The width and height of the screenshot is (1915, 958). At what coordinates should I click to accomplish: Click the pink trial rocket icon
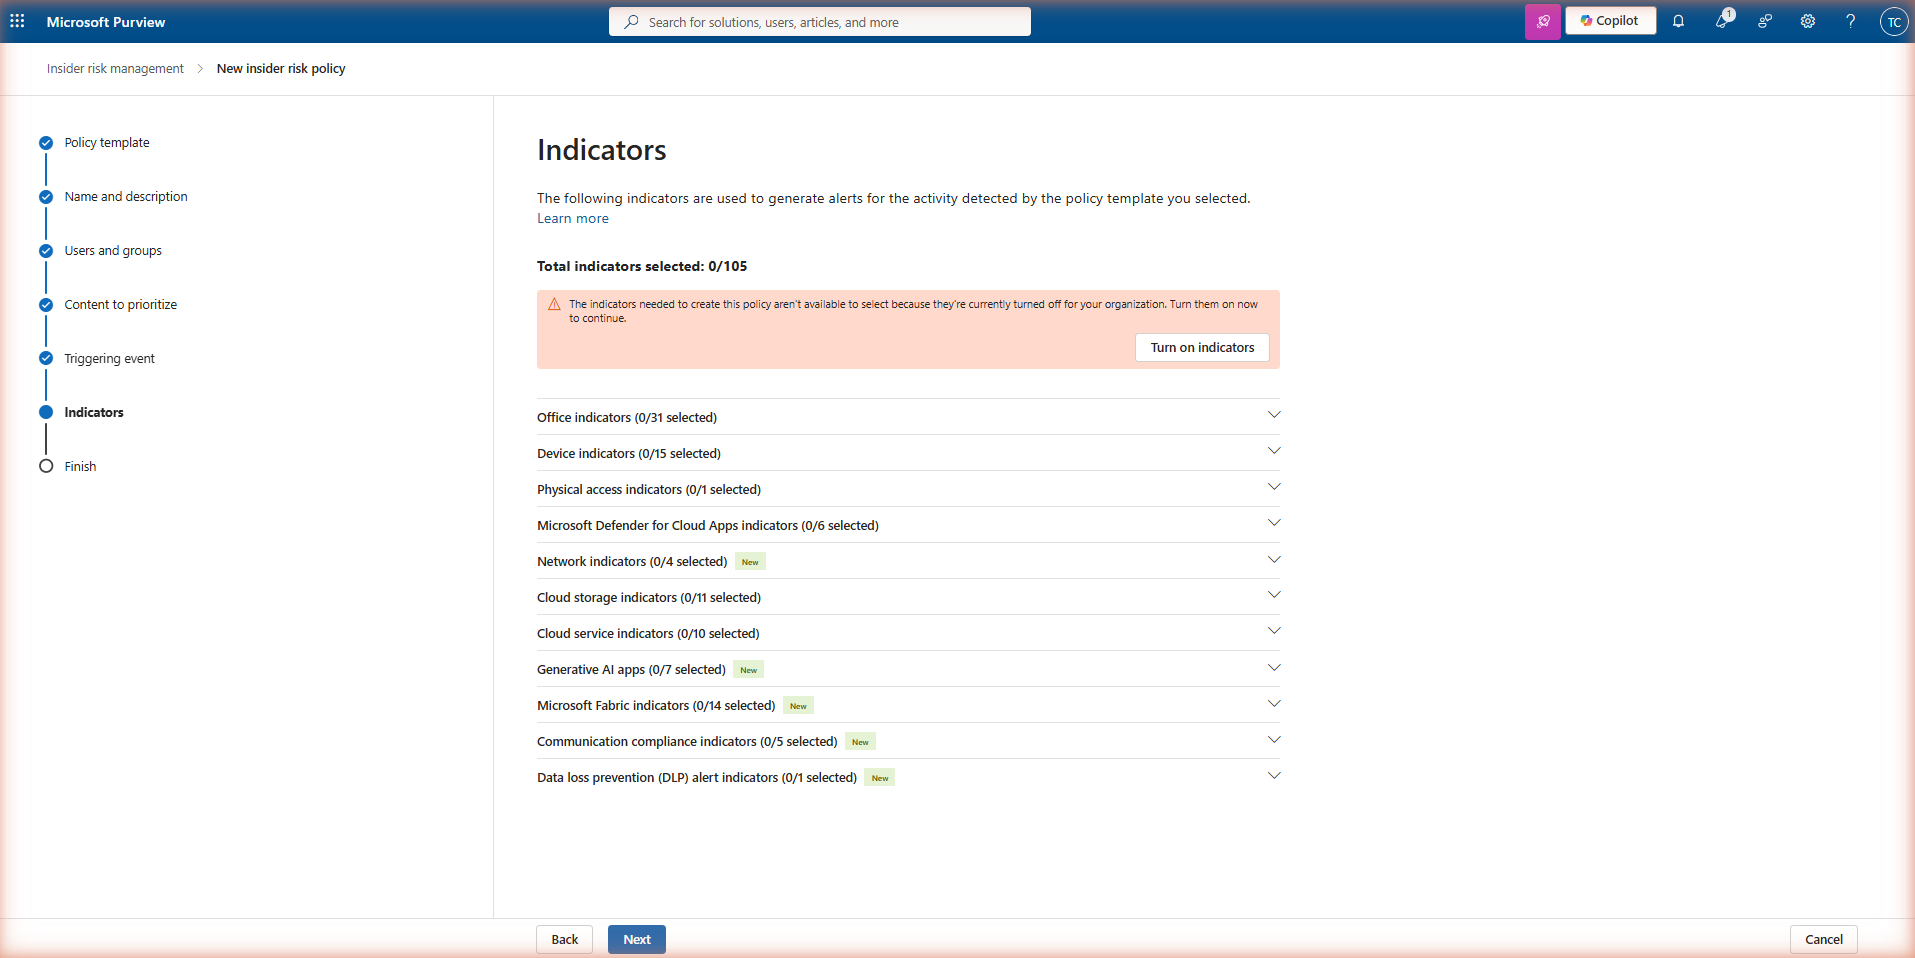tap(1543, 21)
